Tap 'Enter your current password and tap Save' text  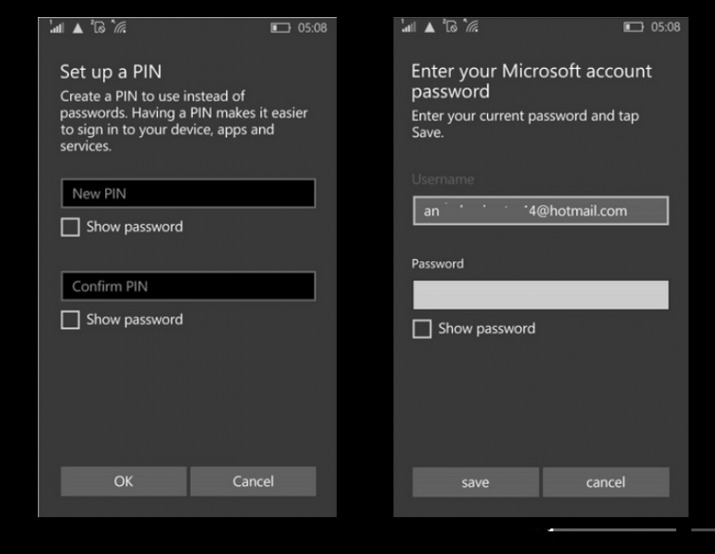pos(525,124)
